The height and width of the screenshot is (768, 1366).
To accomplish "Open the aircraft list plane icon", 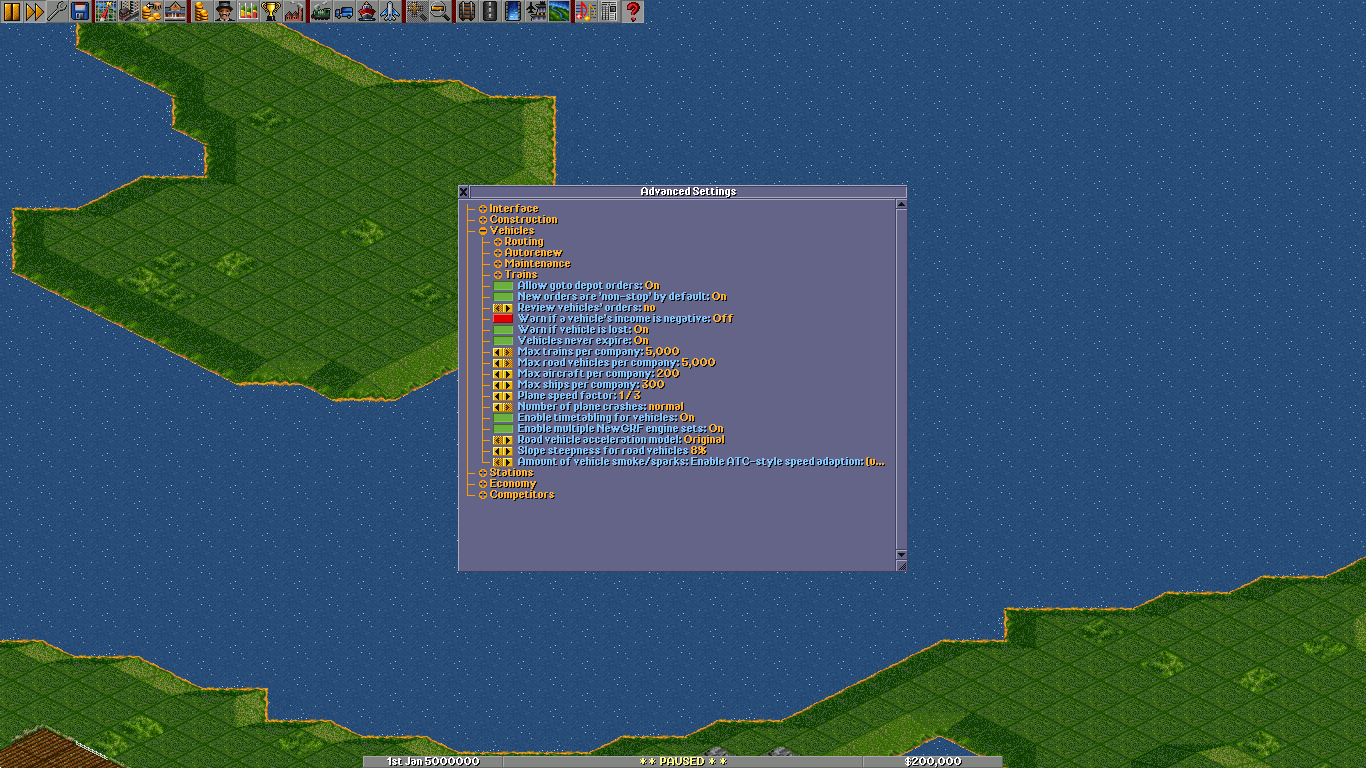I will [390, 12].
